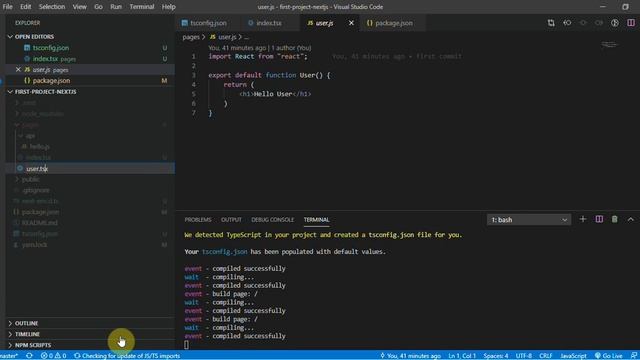Collapse the Open Editors section
The width and height of the screenshot is (640, 360).
tap(34, 36)
